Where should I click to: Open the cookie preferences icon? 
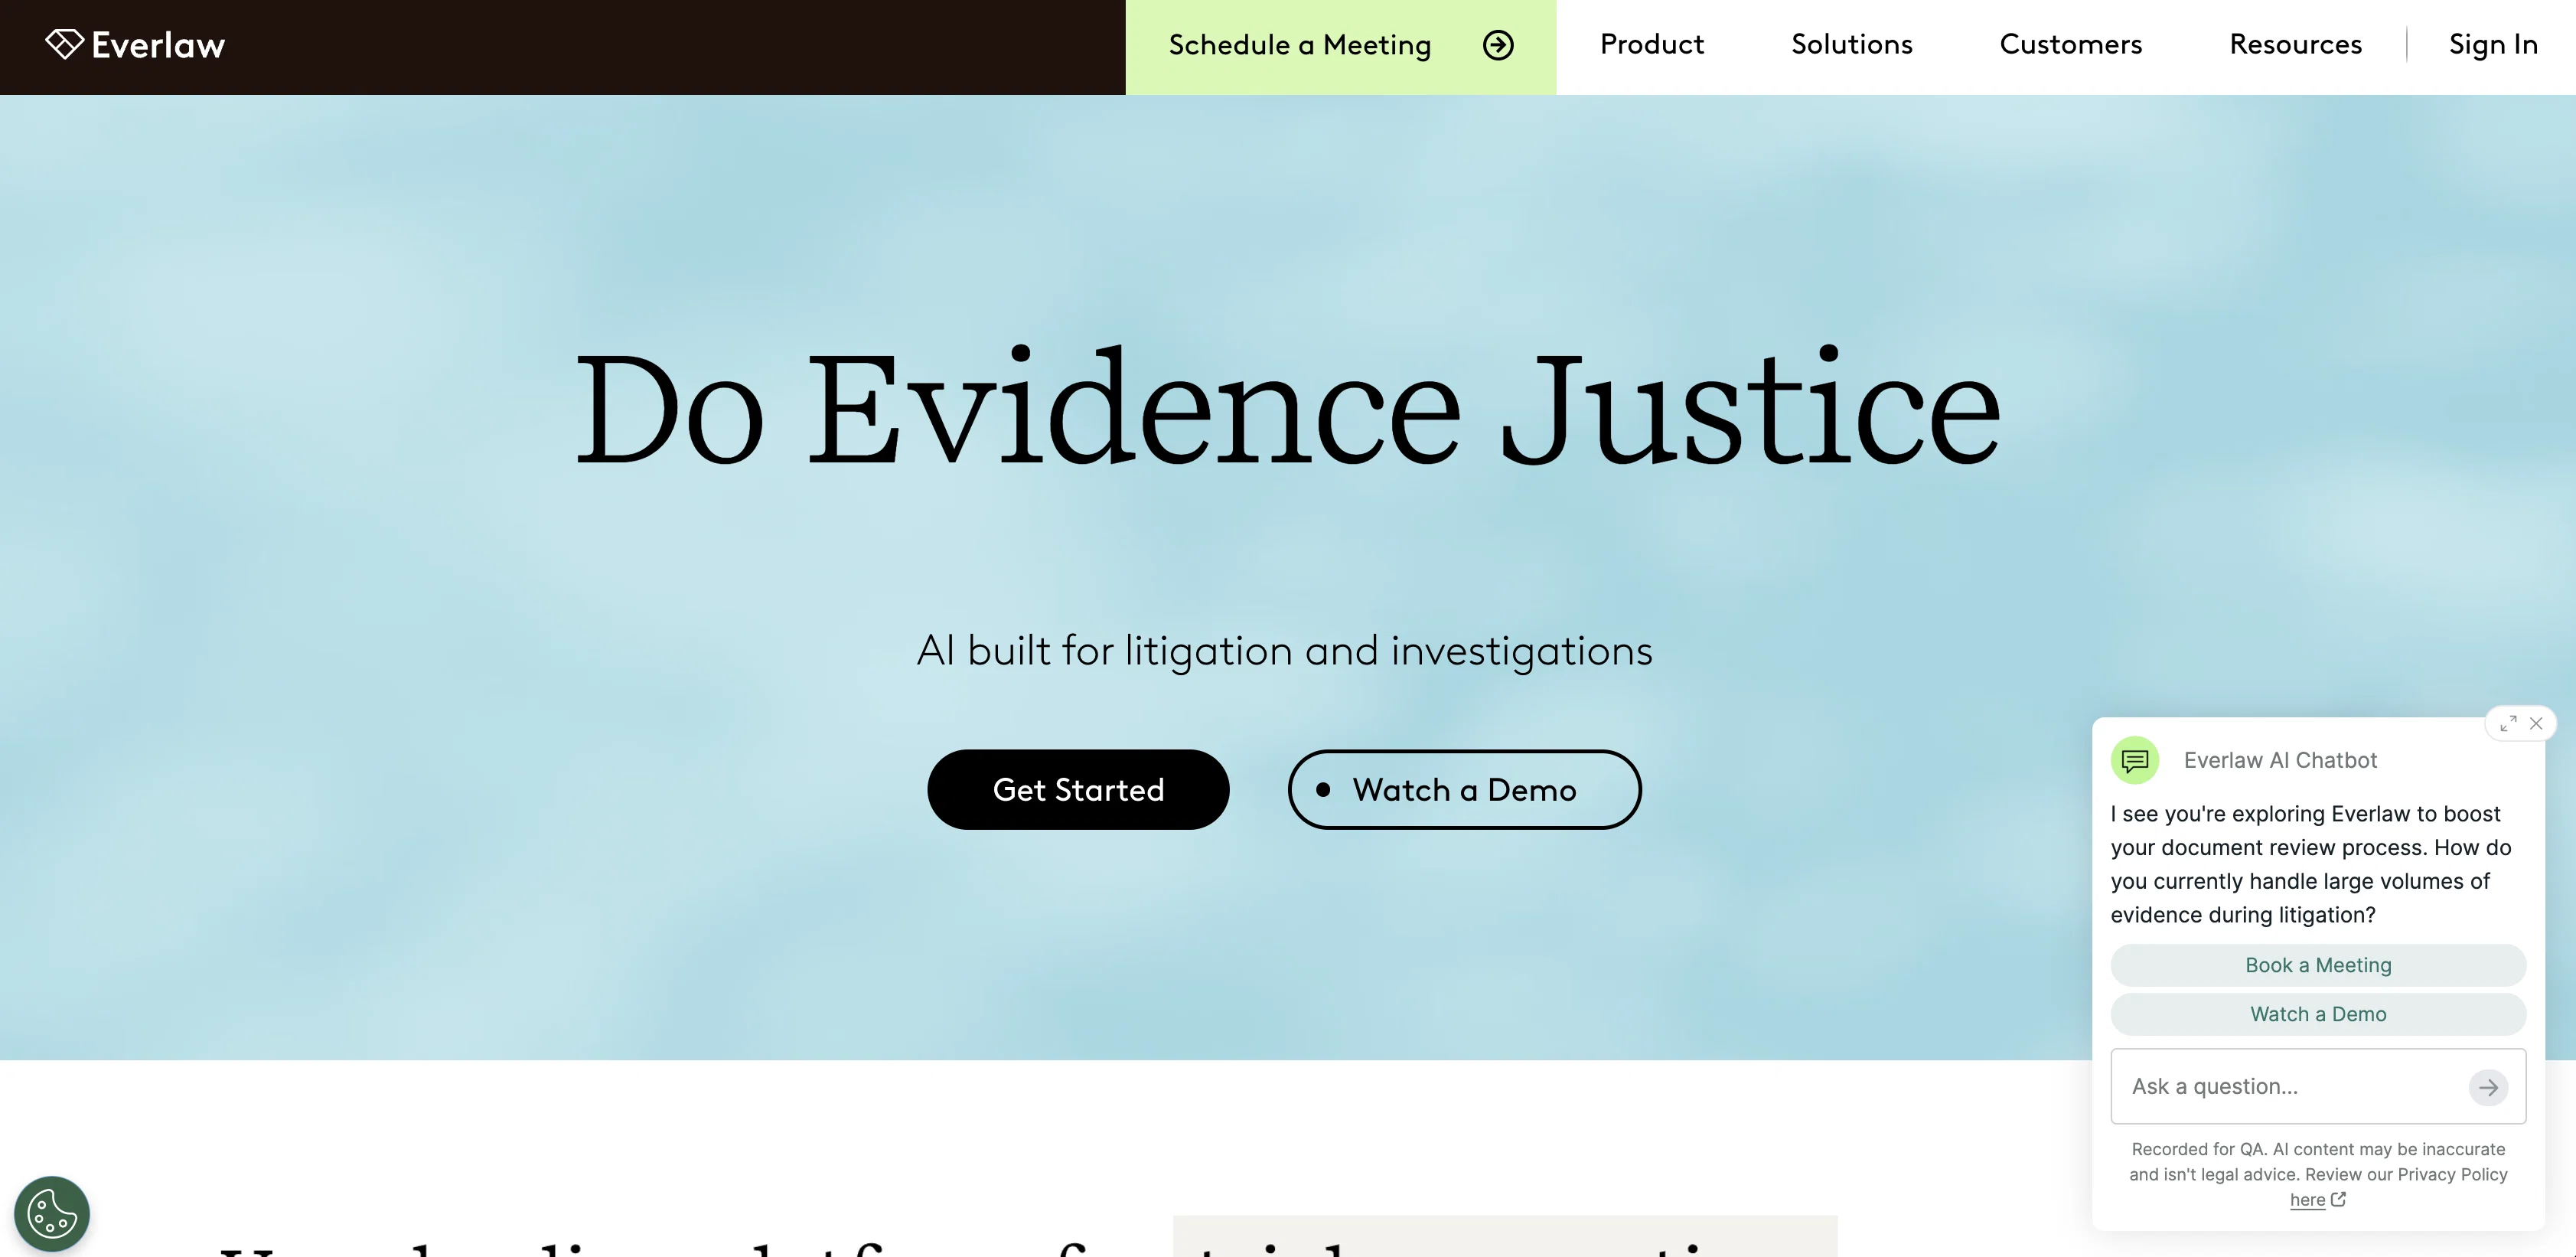[52, 1214]
